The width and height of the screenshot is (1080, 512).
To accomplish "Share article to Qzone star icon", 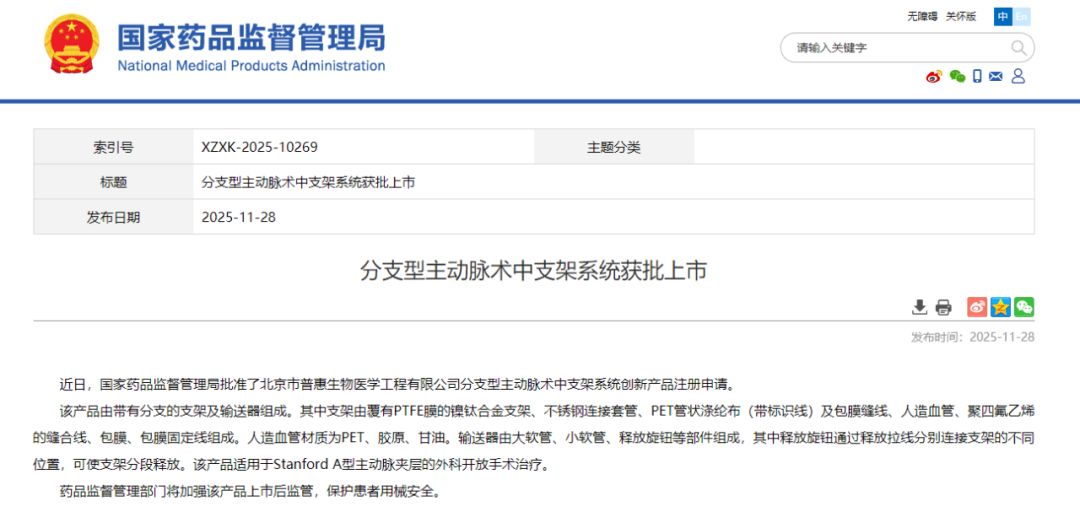I will (x=1001, y=307).
